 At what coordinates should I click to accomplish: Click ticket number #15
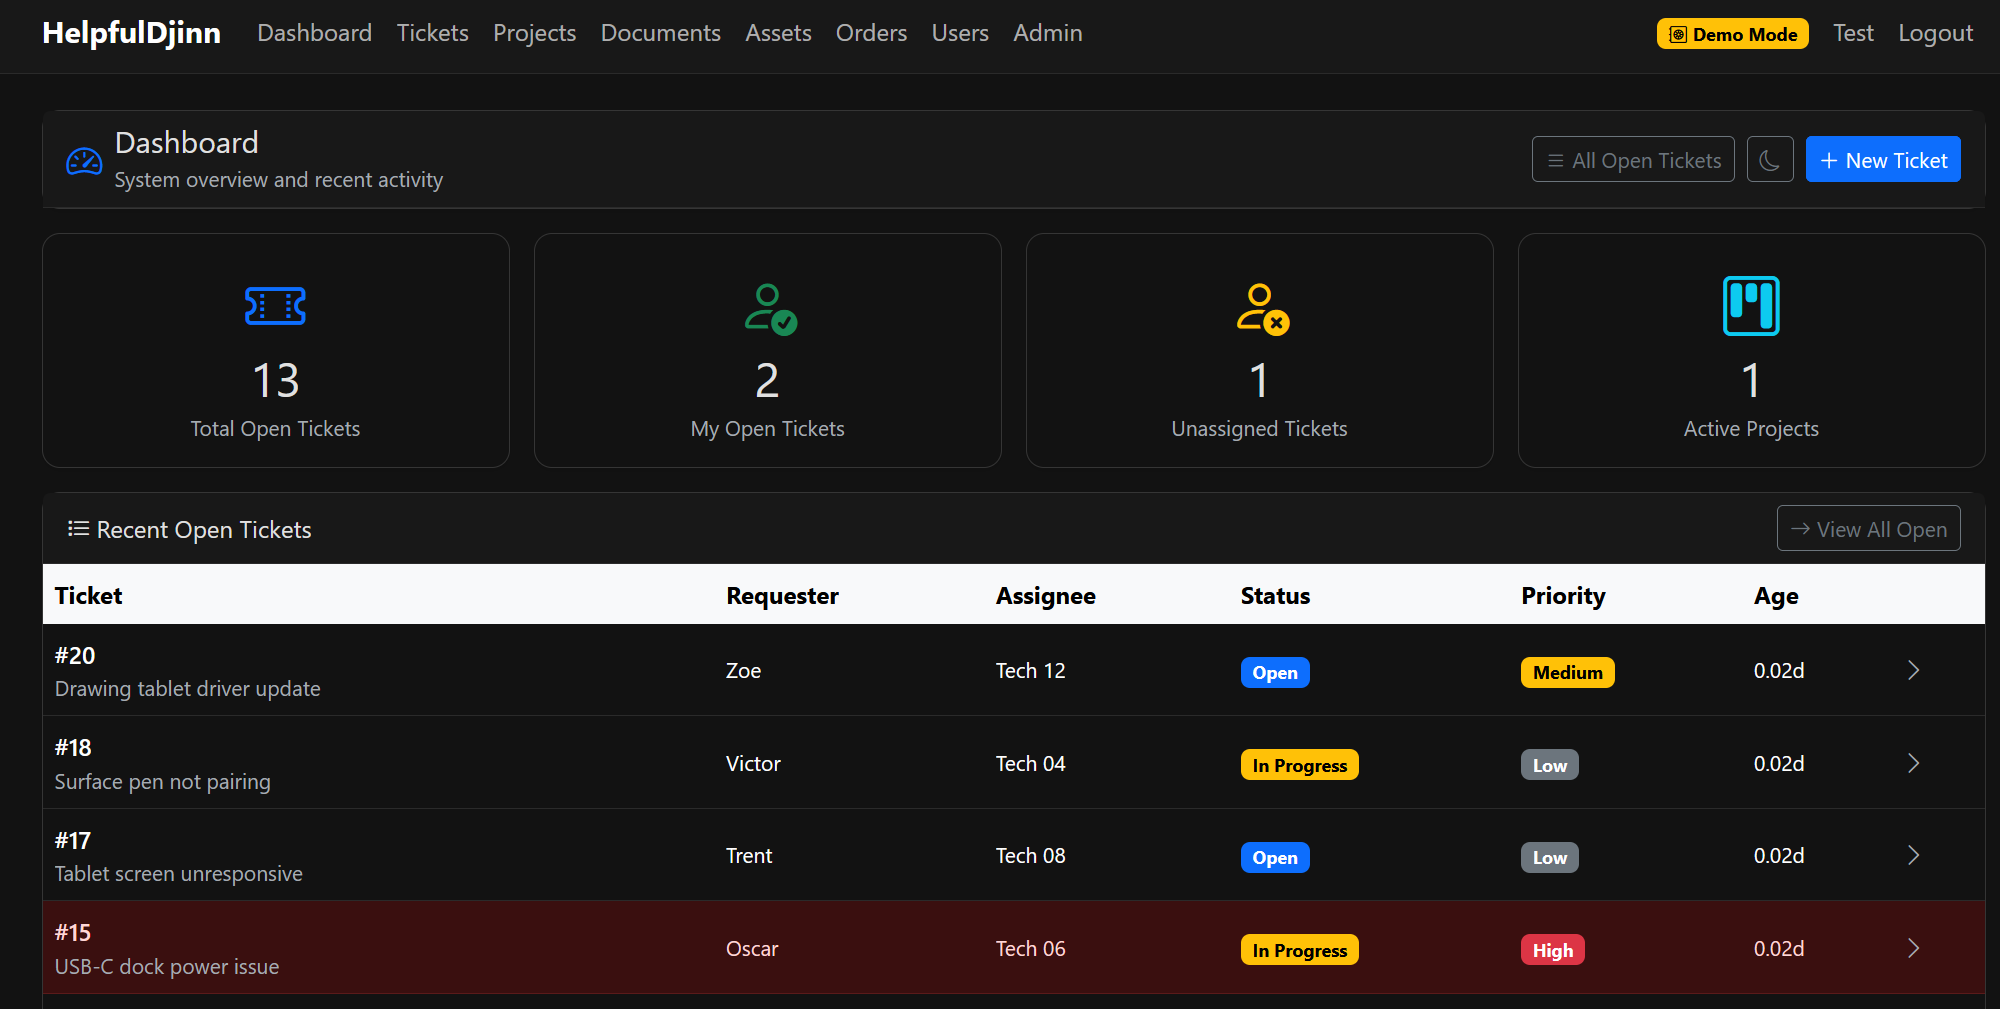pos(73,933)
